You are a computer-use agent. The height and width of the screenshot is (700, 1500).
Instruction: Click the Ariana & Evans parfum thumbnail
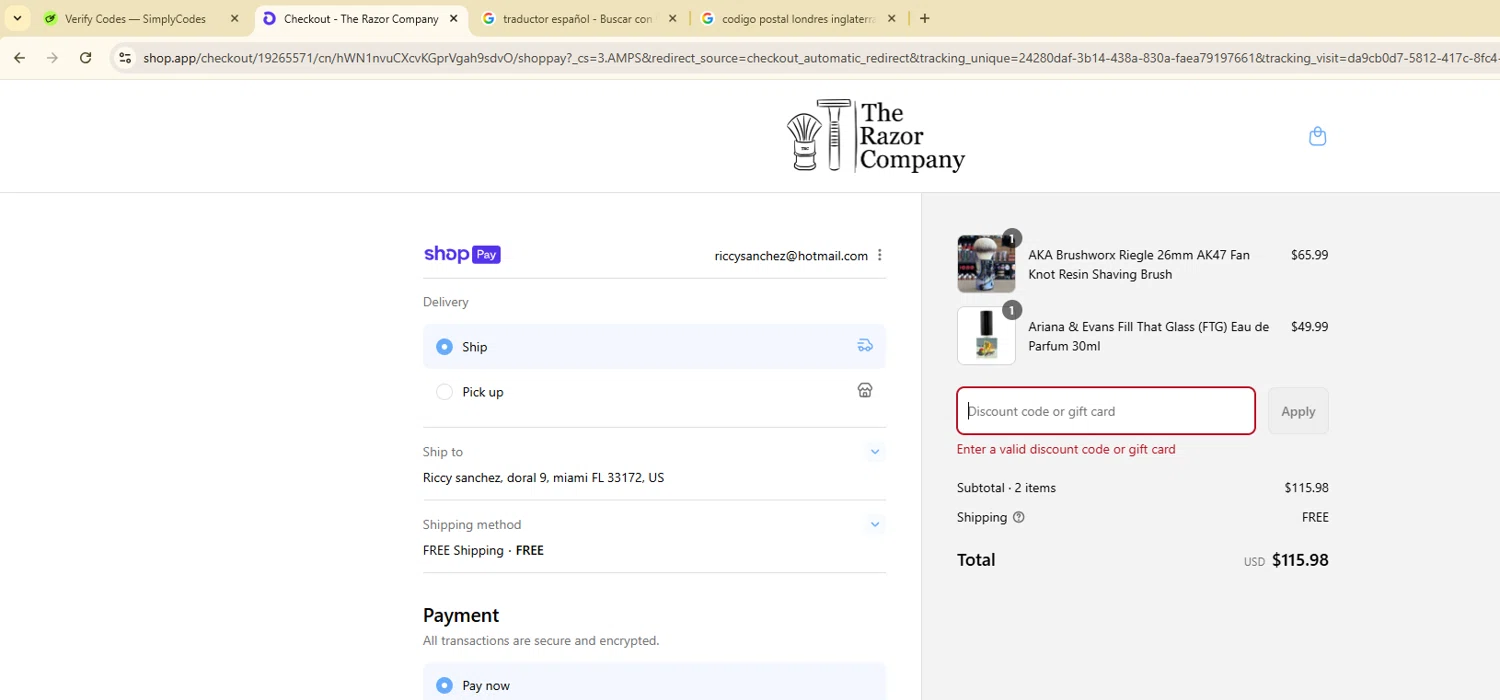[x=986, y=336]
